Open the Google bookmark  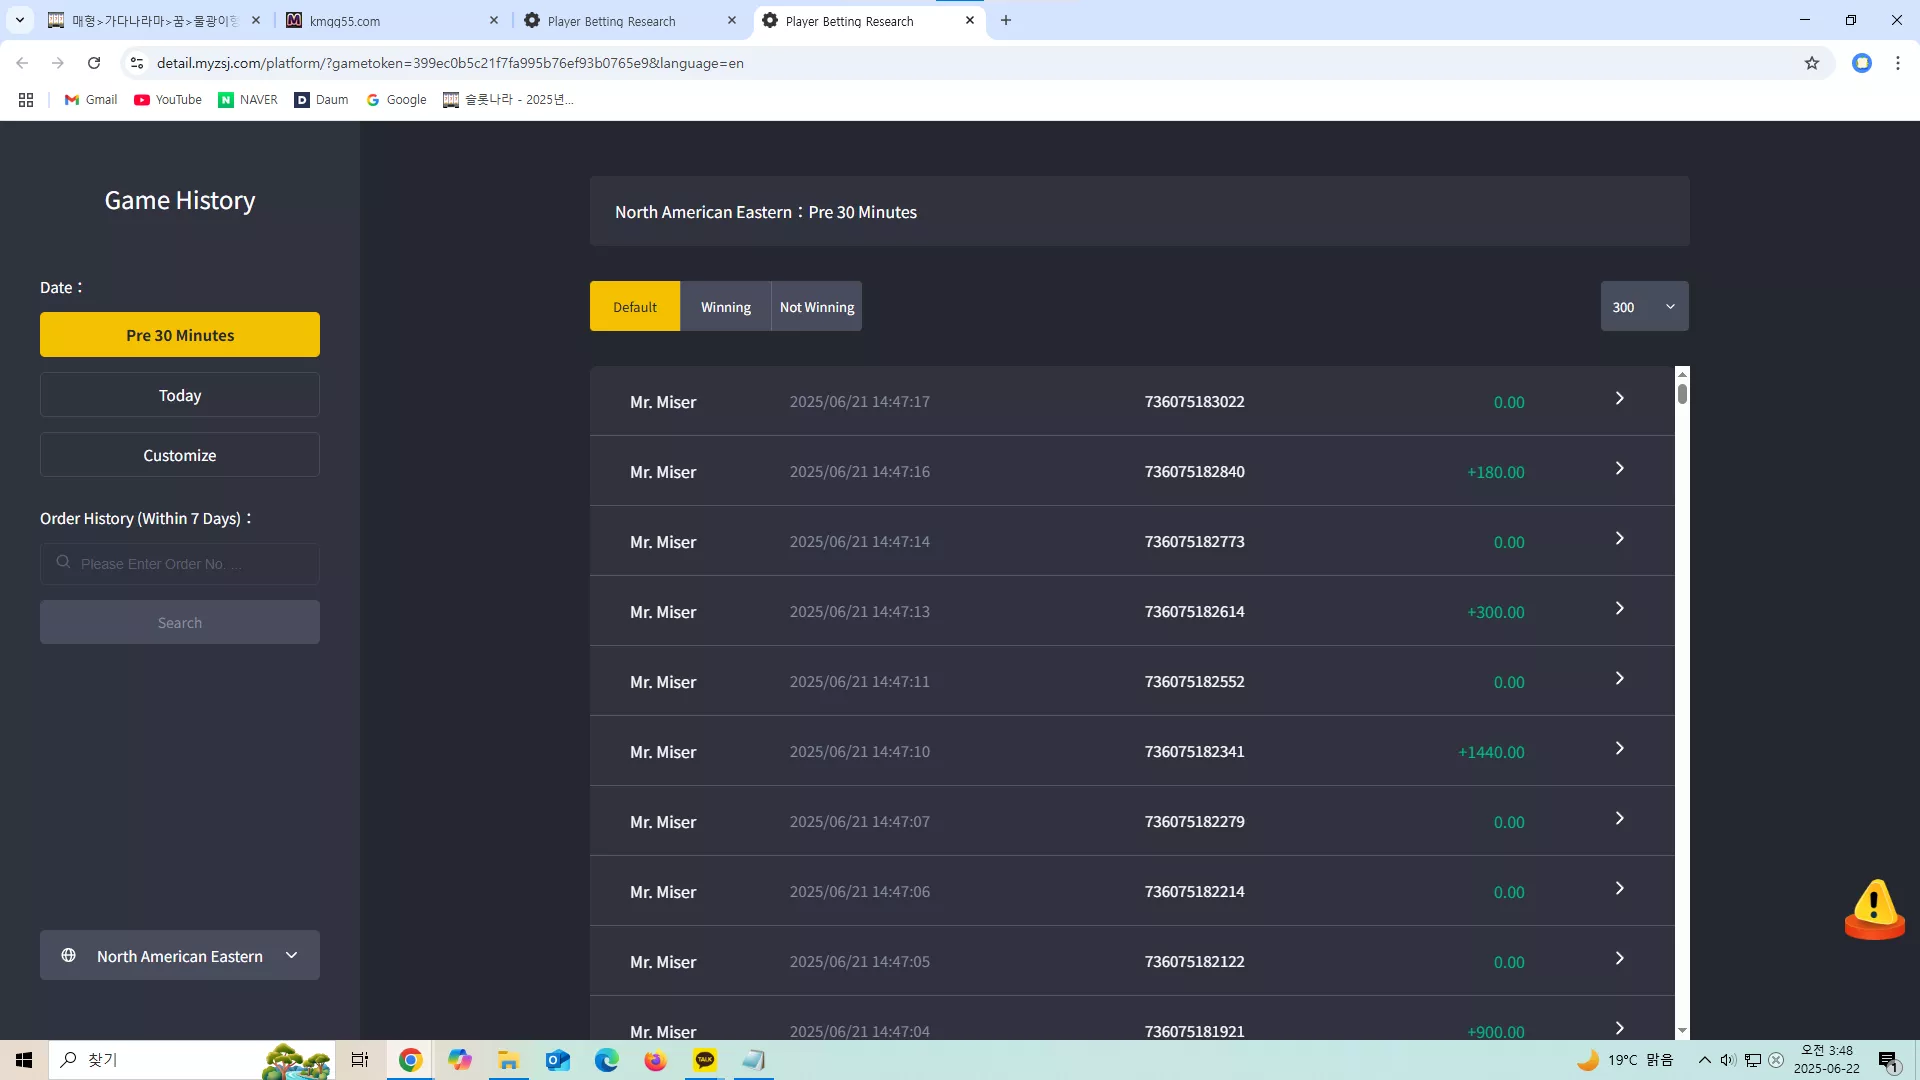tap(397, 100)
